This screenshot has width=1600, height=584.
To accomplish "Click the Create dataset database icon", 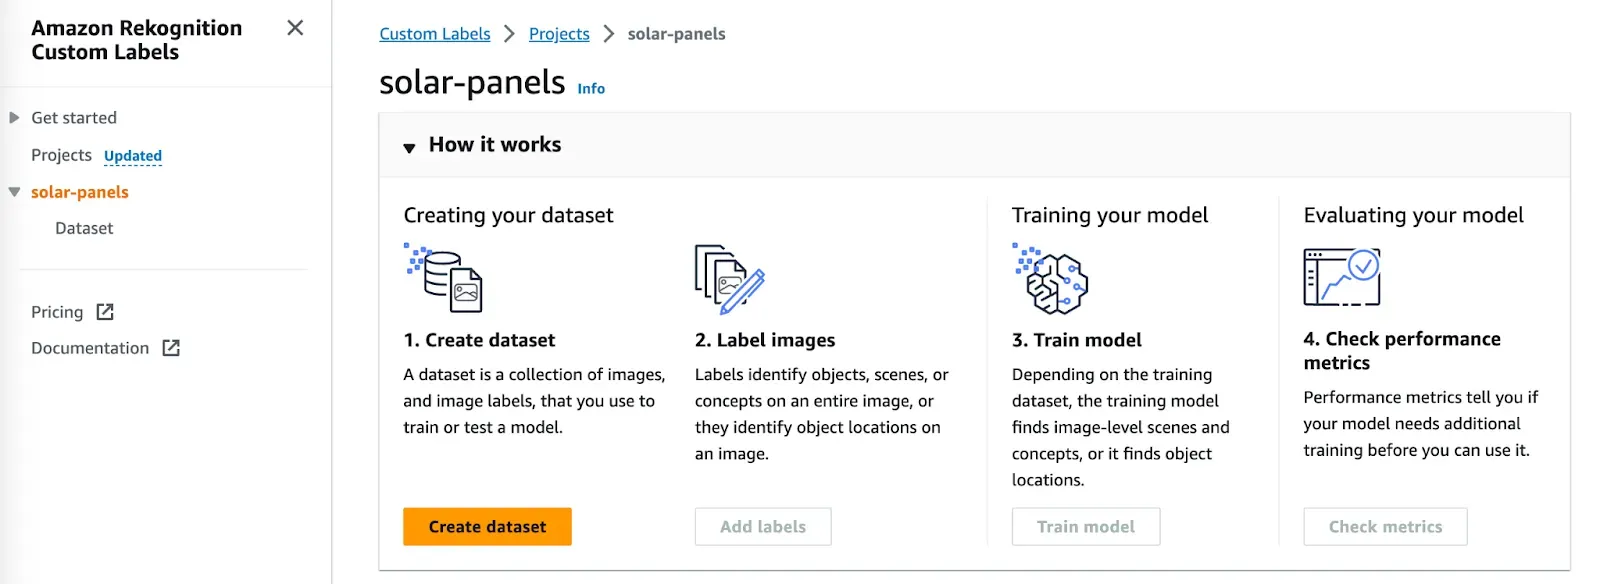I will pyautogui.click(x=445, y=279).
